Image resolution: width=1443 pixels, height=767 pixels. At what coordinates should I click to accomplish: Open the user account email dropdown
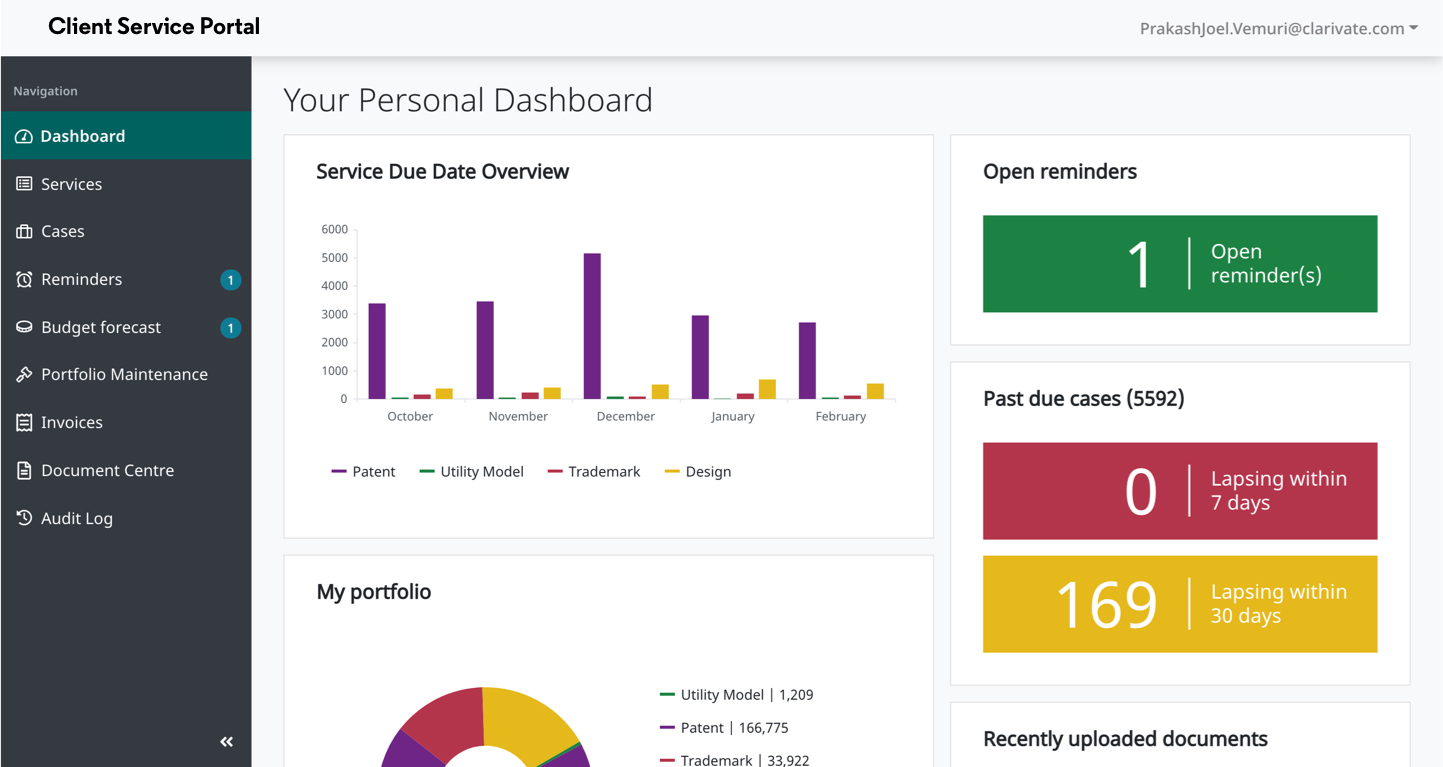tap(1278, 29)
